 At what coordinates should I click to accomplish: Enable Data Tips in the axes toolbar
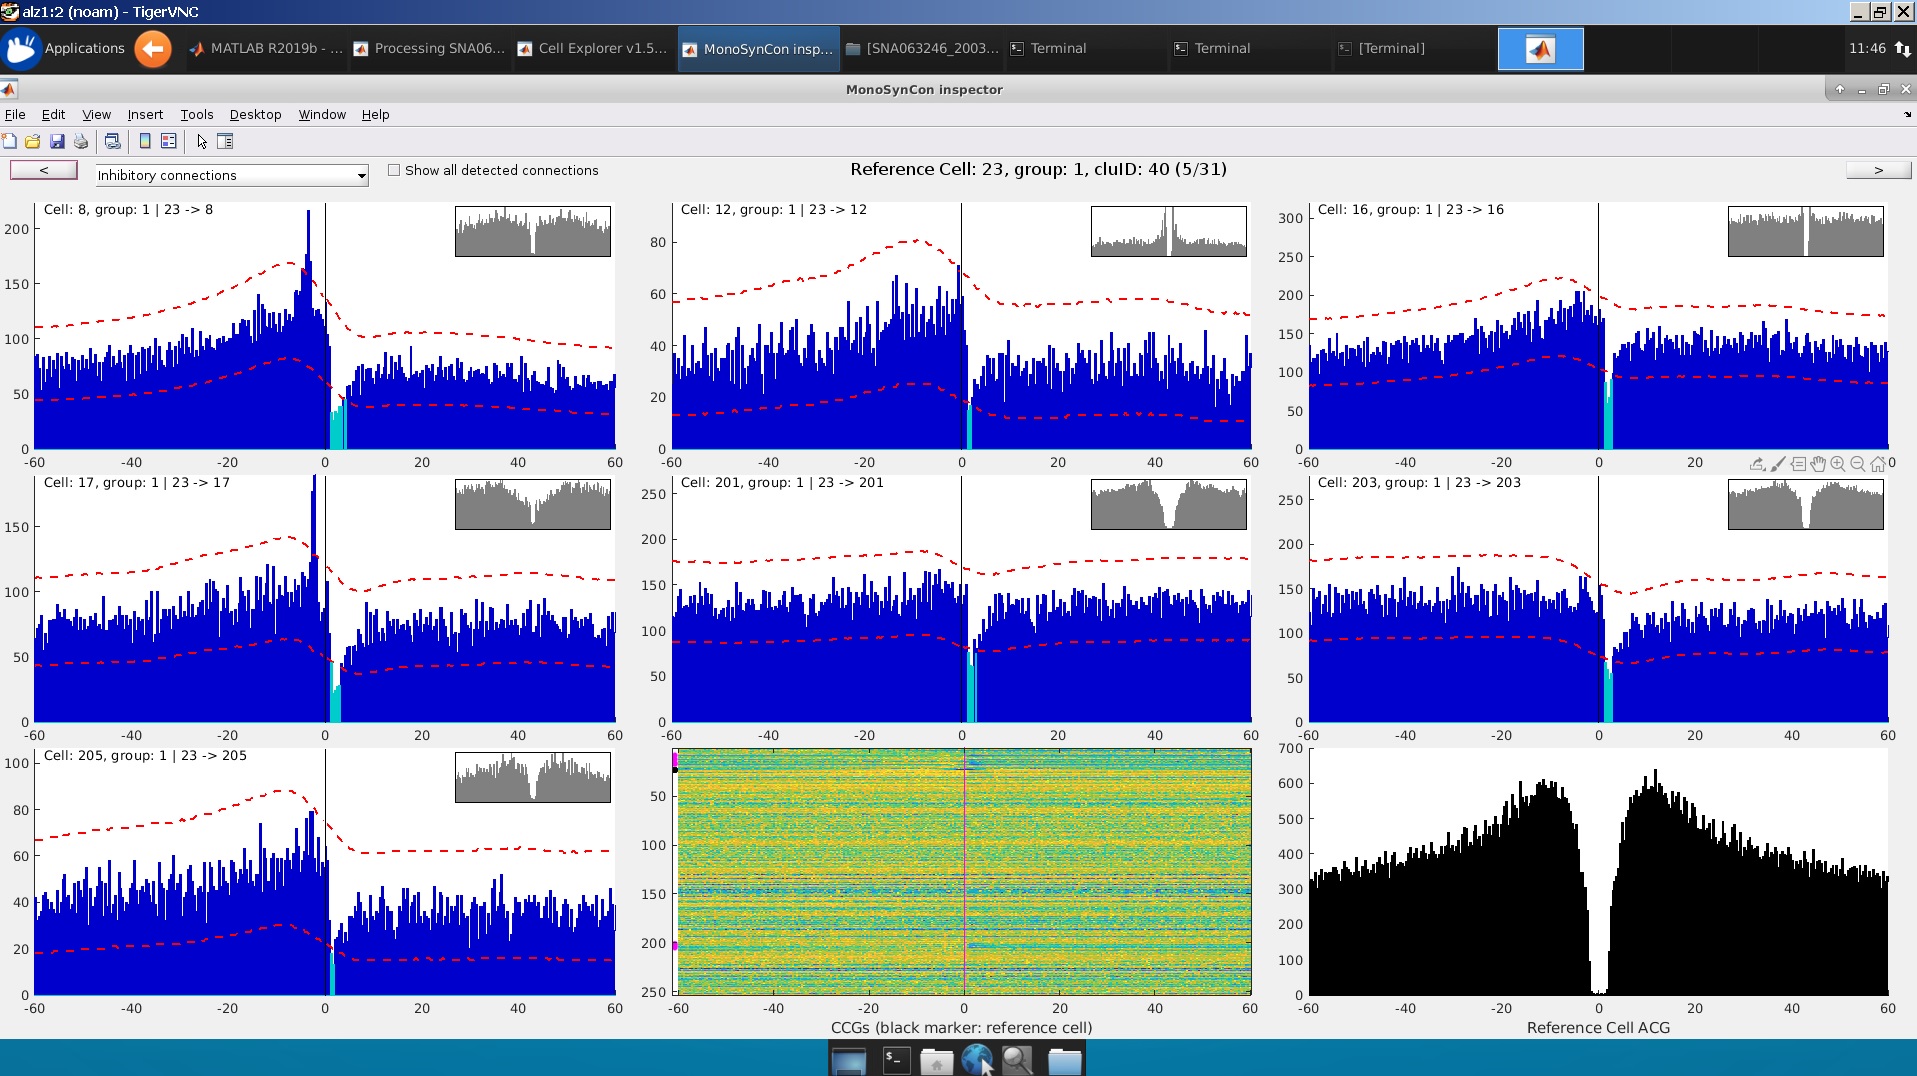[1798, 463]
